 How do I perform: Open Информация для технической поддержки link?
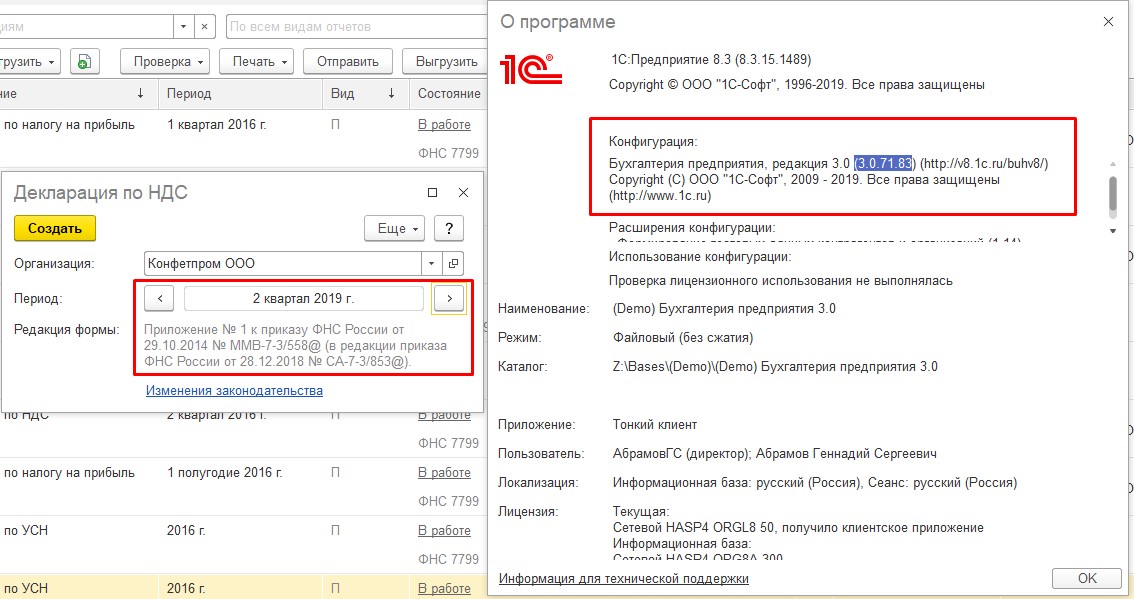click(x=623, y=579)
